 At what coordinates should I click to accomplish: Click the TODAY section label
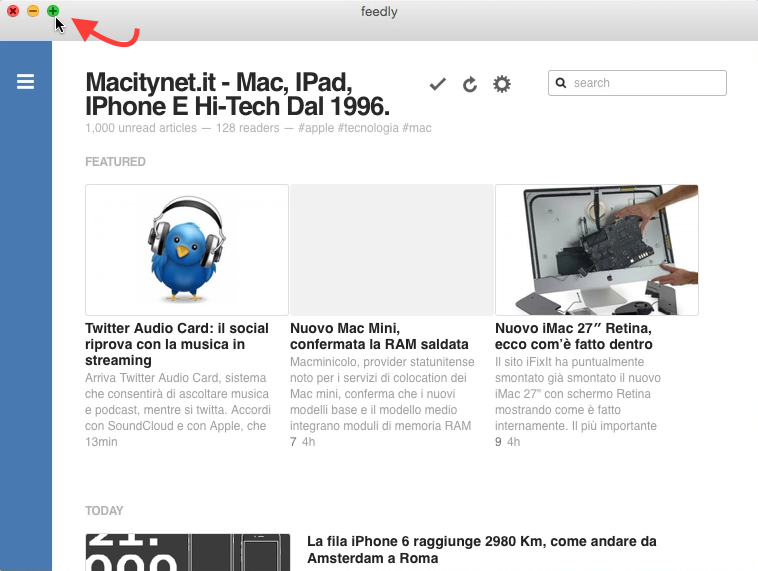tap(104, 511)
